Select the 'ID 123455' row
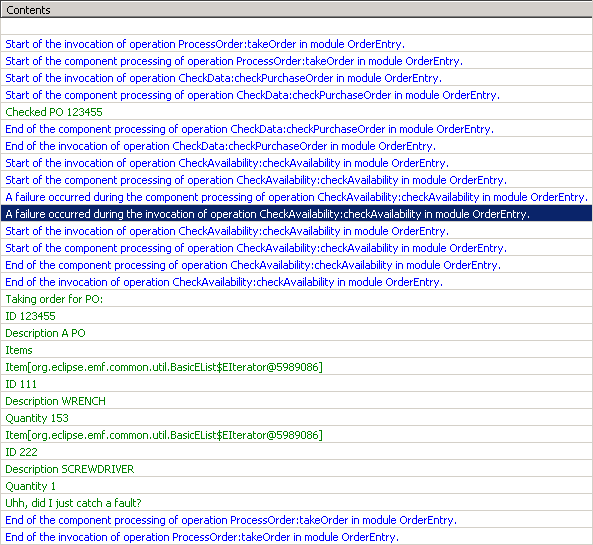This screenshot has width=593, height=545. [296, 316]
